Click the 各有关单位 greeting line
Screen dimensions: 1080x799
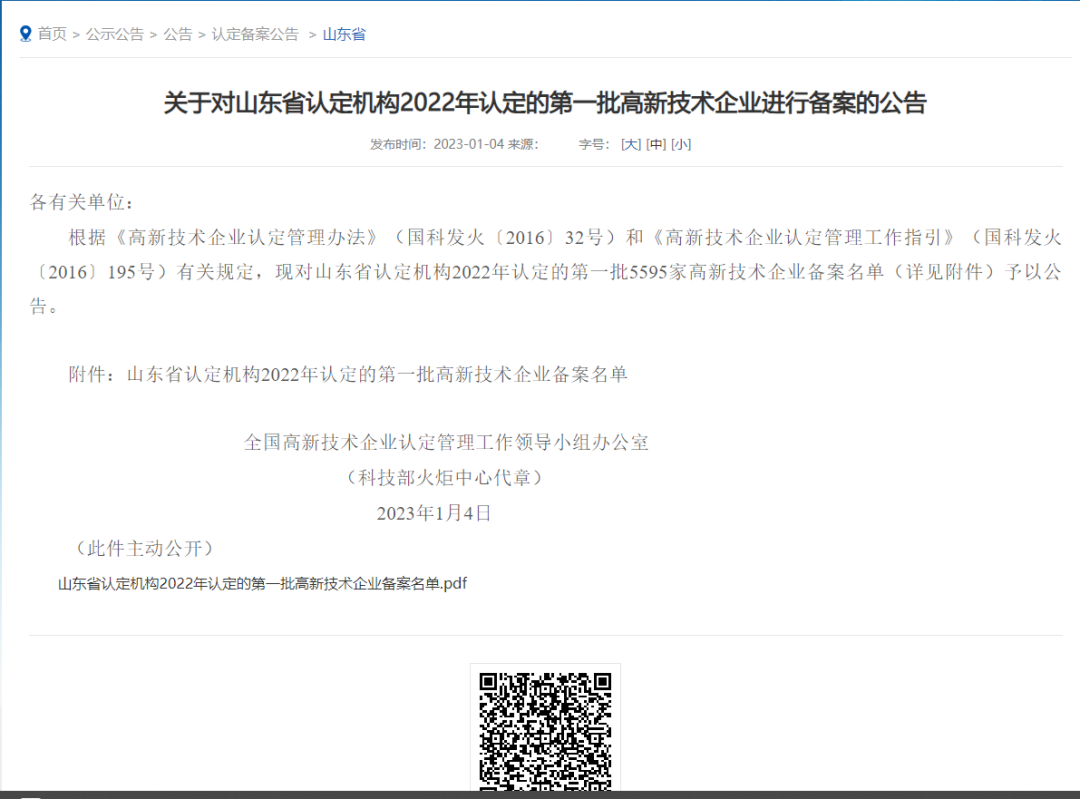(81, 202)
